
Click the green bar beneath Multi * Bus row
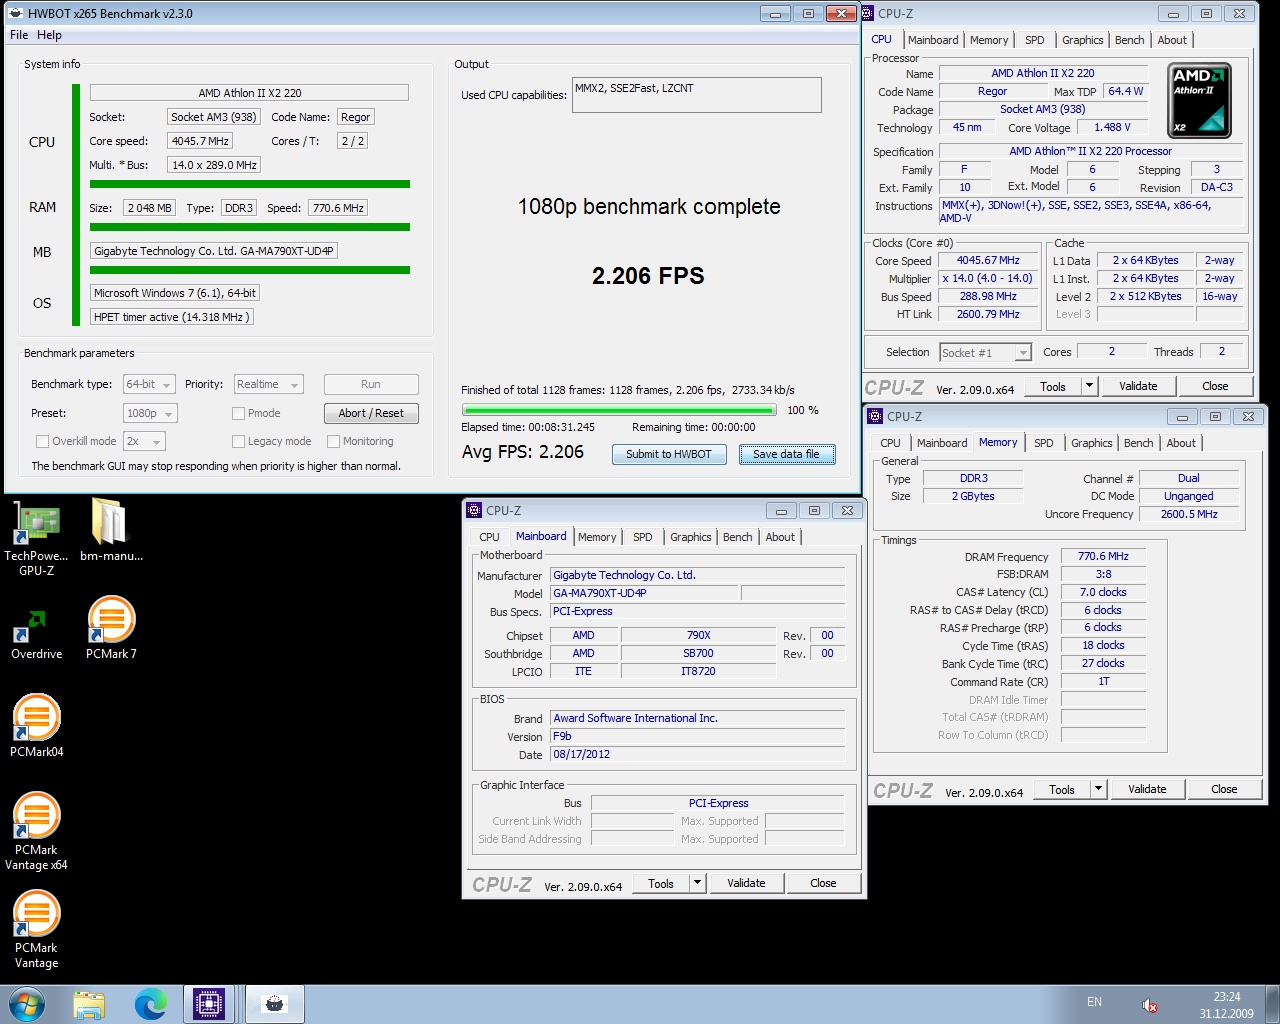250,184
